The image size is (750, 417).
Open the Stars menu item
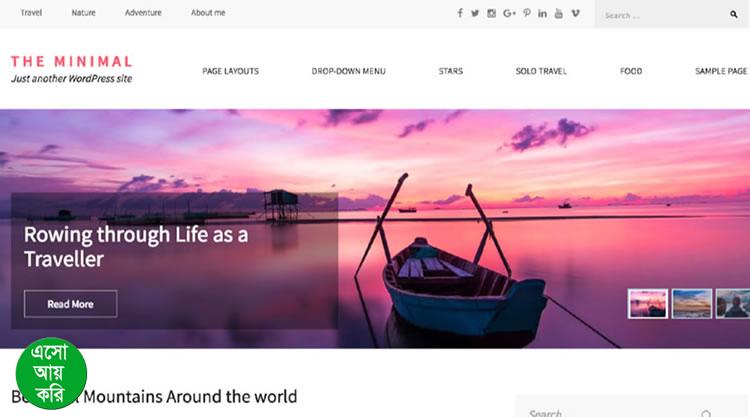point(451,71)
